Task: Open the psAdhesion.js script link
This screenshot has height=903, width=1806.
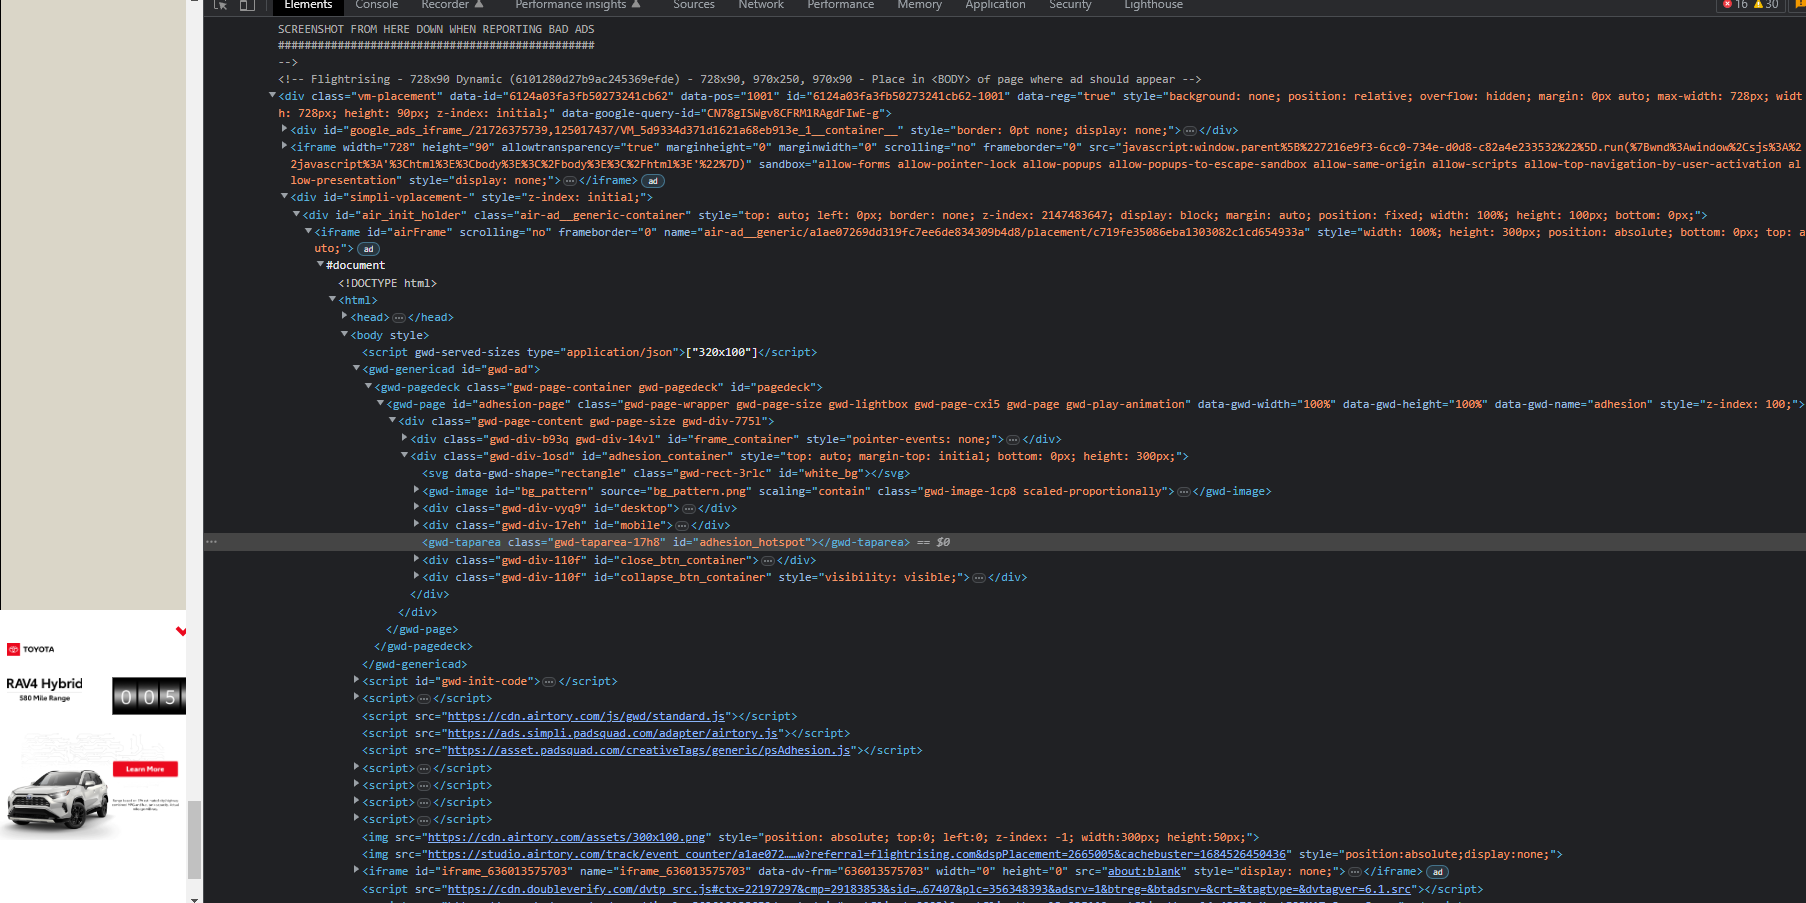Action: (x=649, y=751)
